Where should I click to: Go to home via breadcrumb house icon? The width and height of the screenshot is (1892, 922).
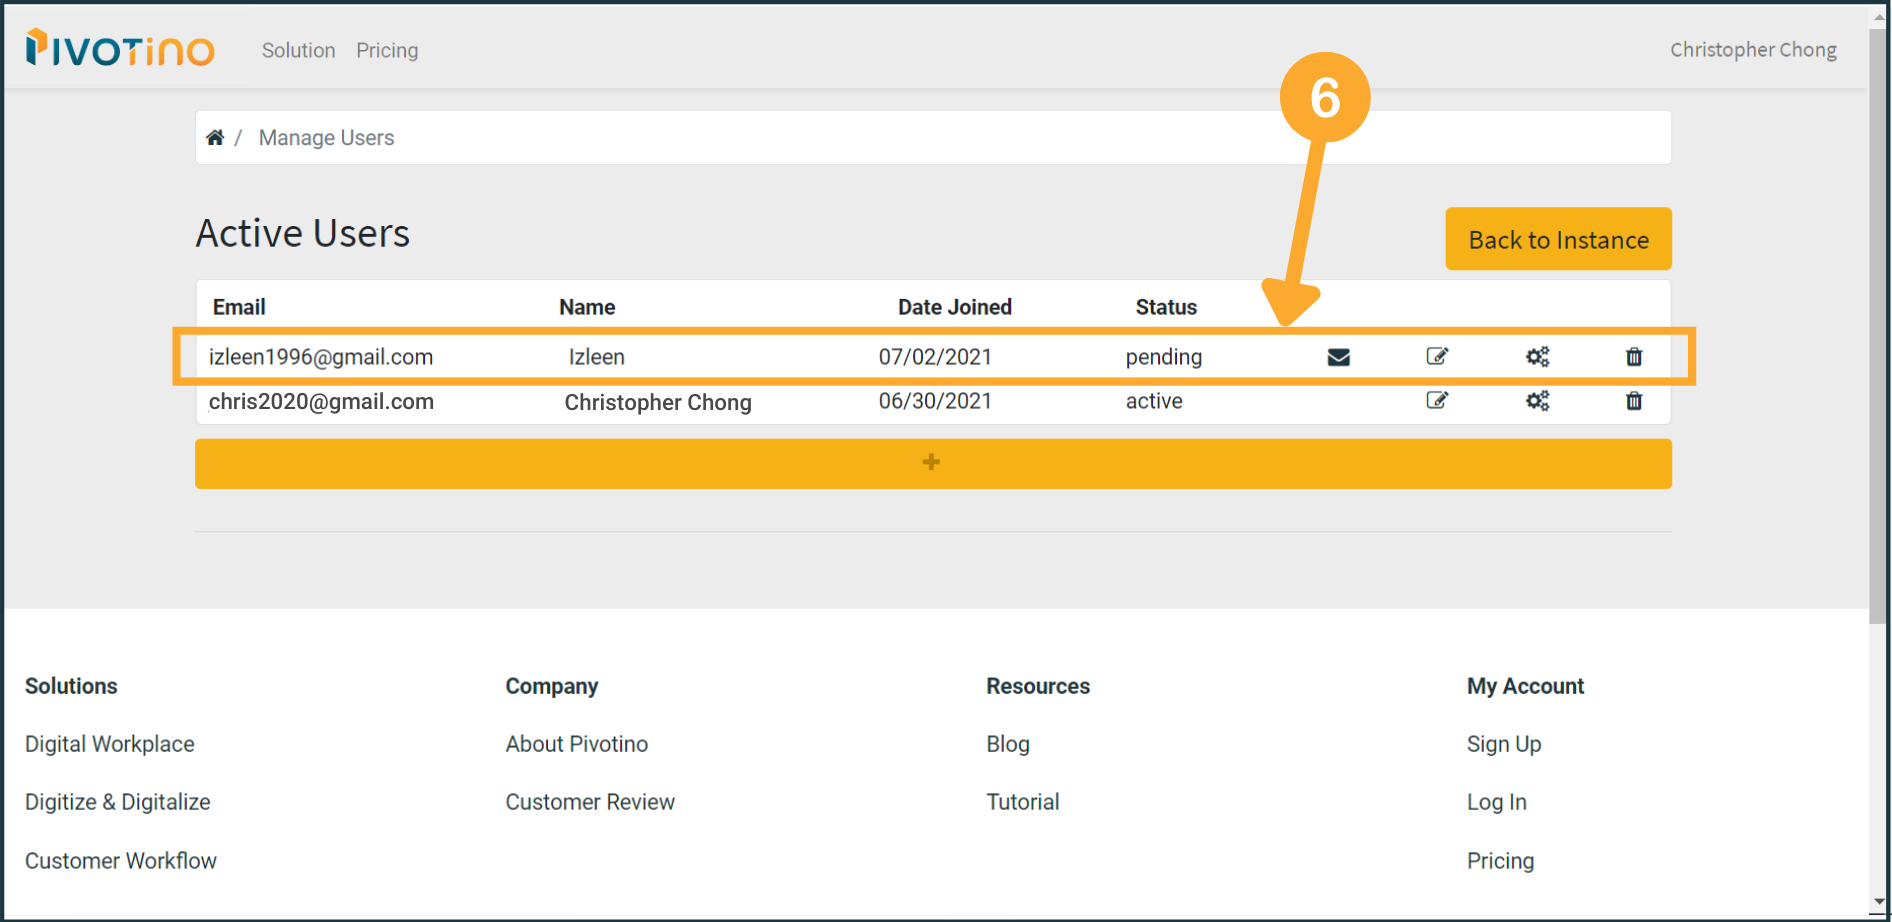coord(215,138)
